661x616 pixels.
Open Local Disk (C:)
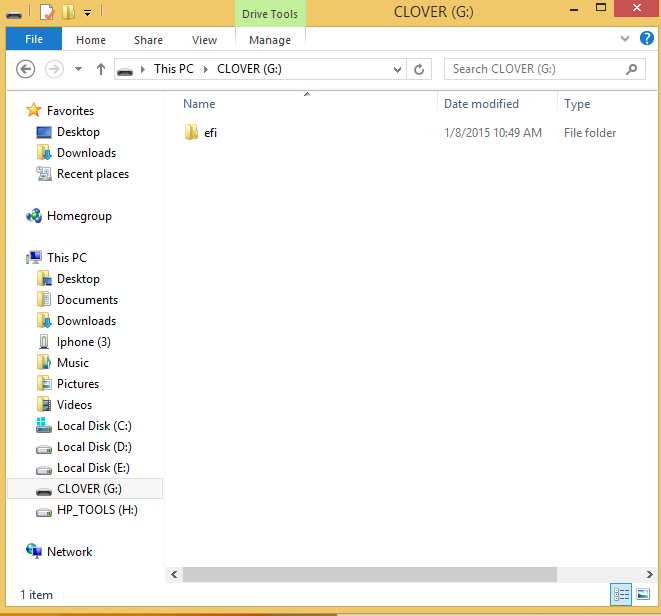(x=94, y=426)
